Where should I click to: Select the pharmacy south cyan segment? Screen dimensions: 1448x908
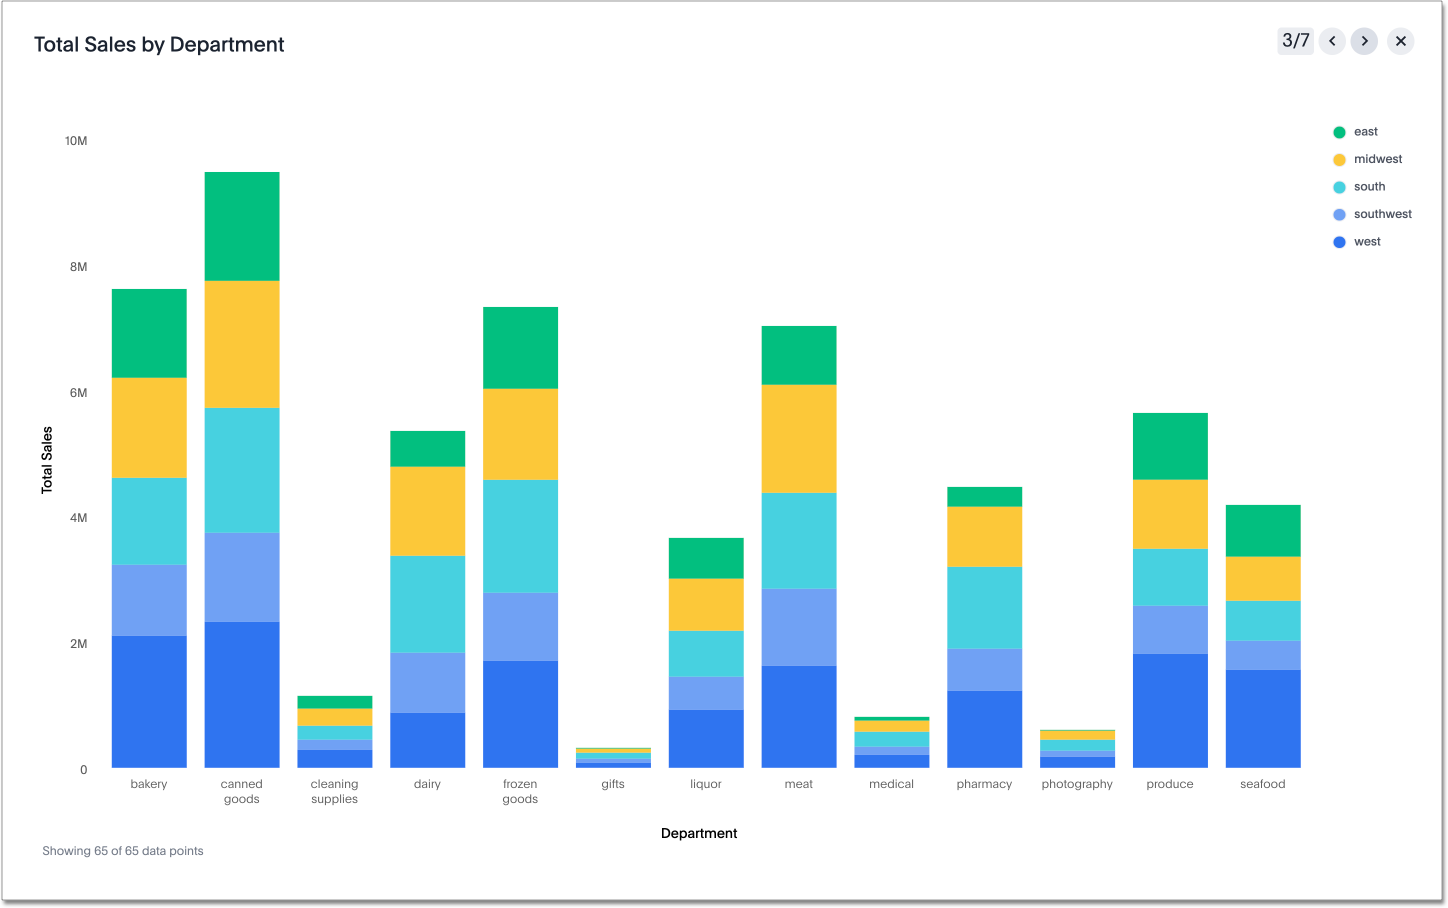[x=984, y=607]
